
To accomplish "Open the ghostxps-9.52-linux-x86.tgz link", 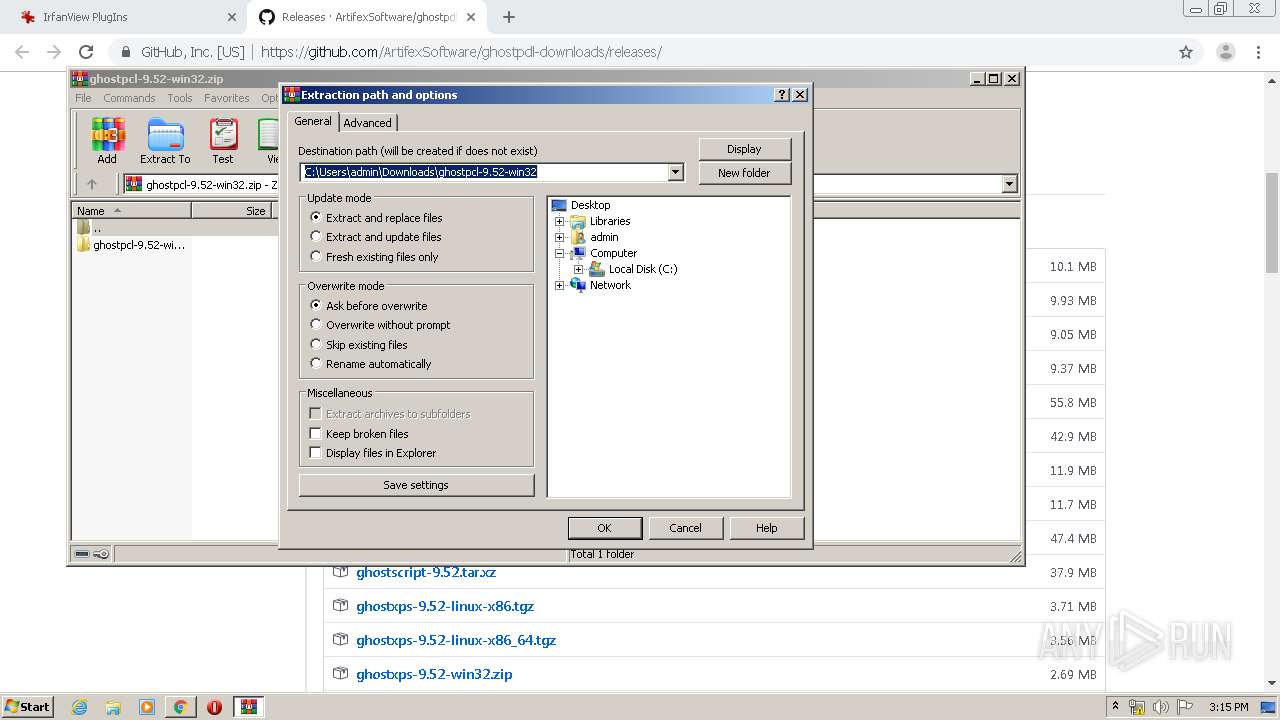I will point(445,606).
